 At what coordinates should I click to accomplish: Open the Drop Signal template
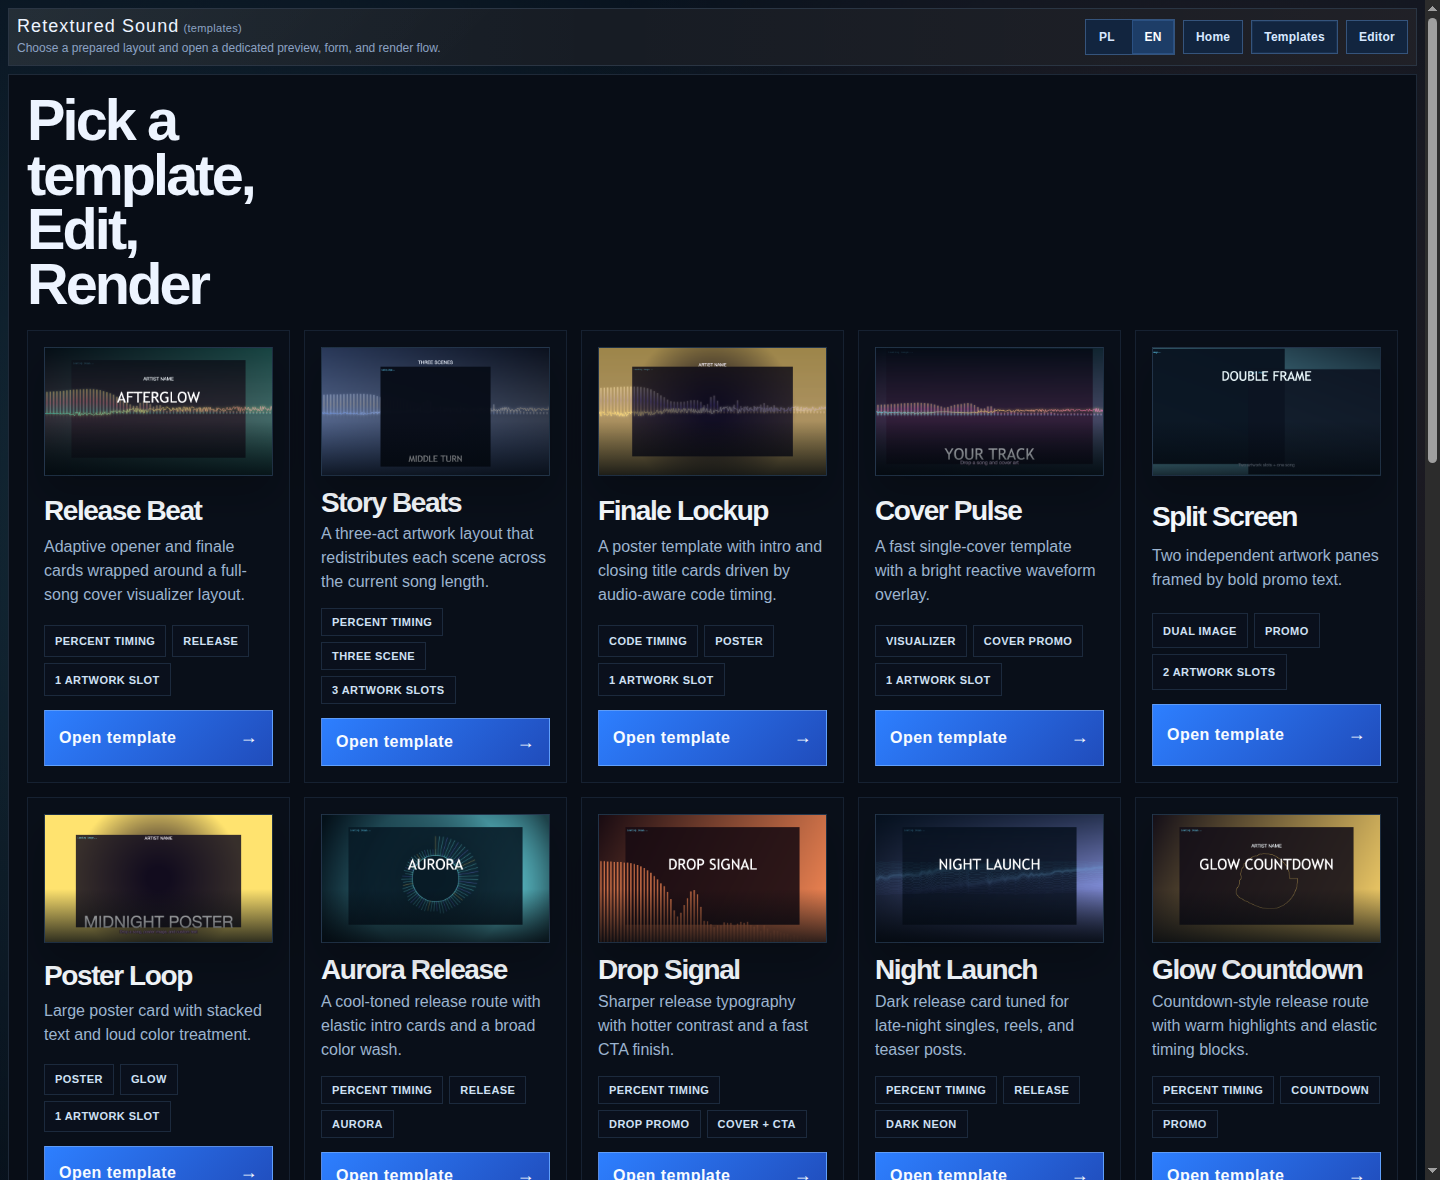click(712, 1168)
